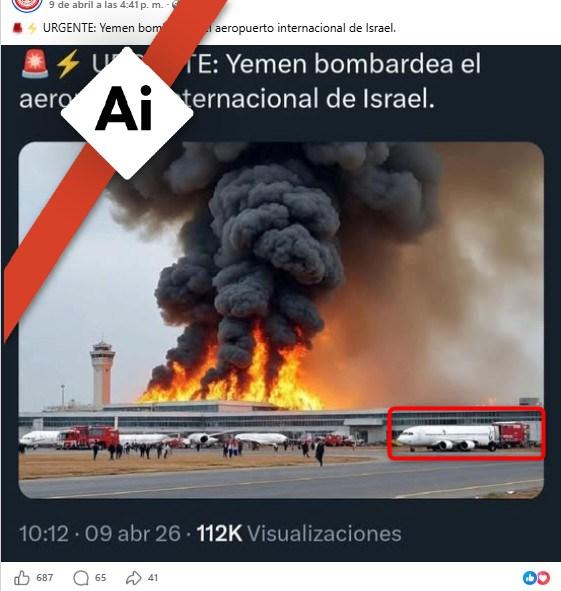
Task: Click the red siren emoji in the image headline
Action: pyautogui.click(x=35, y=63)
